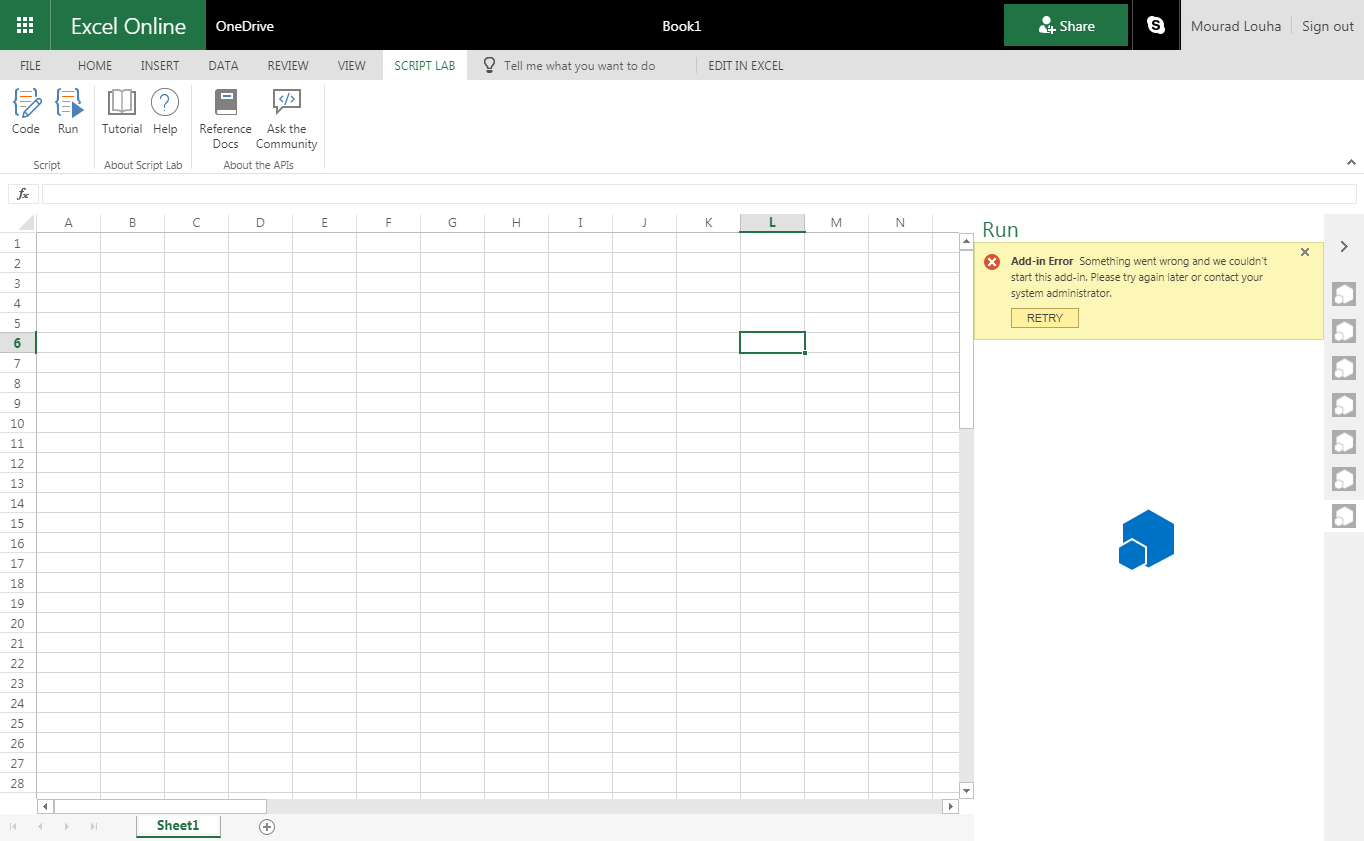Open the Code editor in Script Lab
The image size is (1364, 841).
pyautogui.click(x=25, y=110)
